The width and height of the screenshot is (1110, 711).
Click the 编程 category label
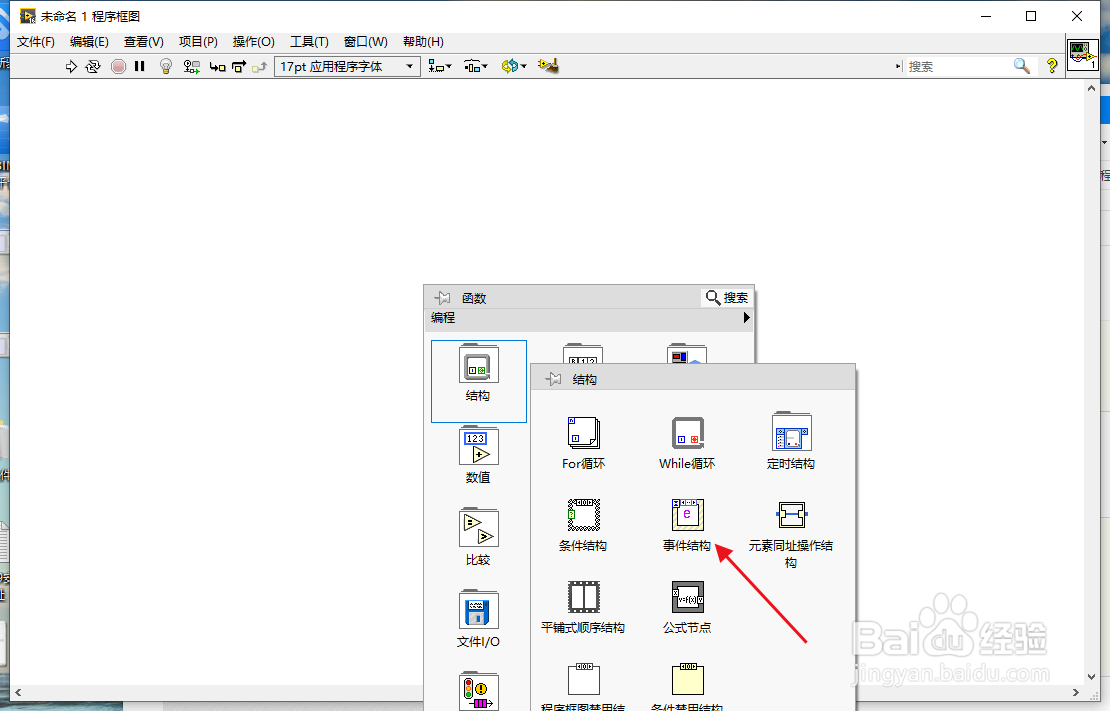(443, 318)
